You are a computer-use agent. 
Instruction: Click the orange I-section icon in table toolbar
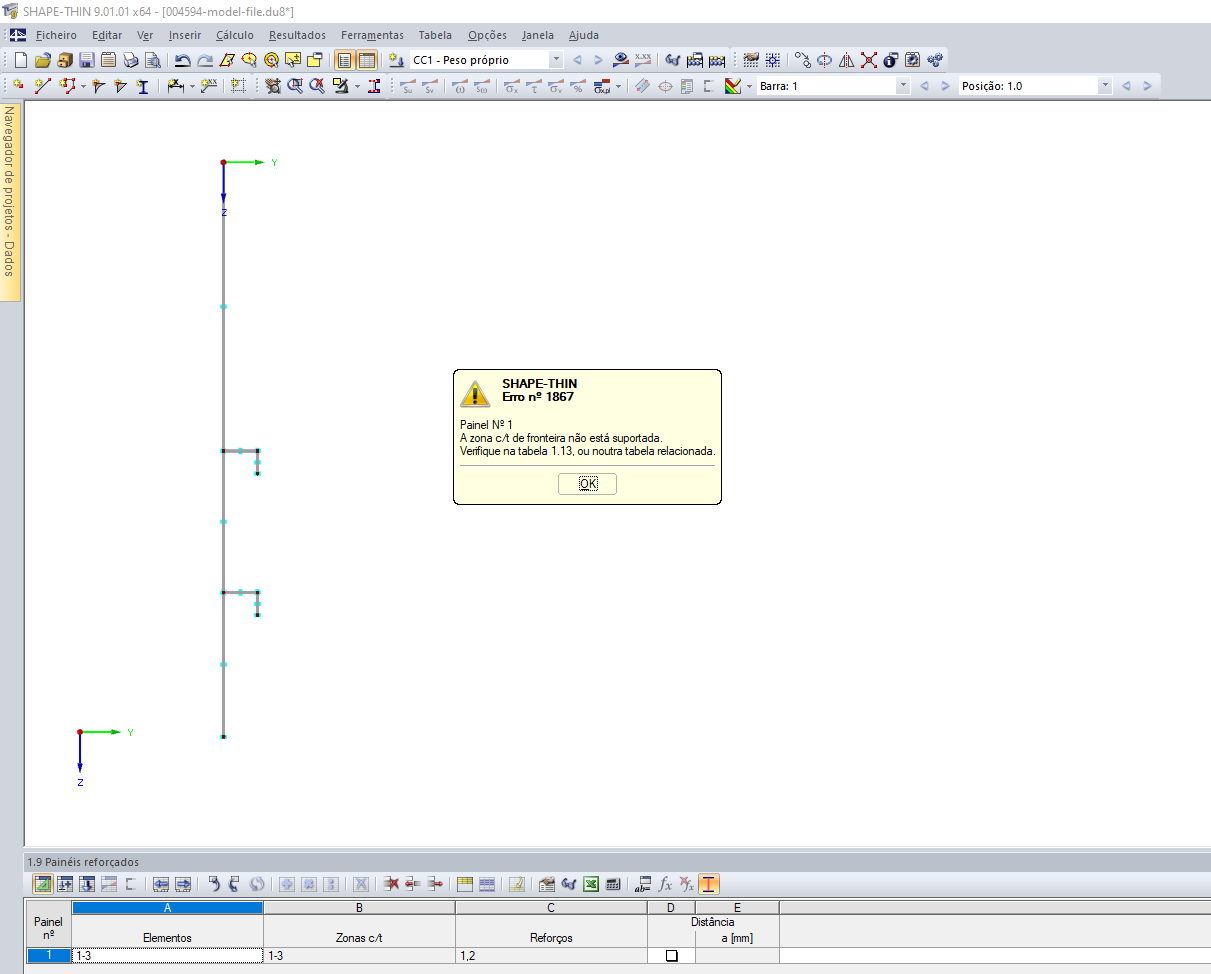click(709, 884)
